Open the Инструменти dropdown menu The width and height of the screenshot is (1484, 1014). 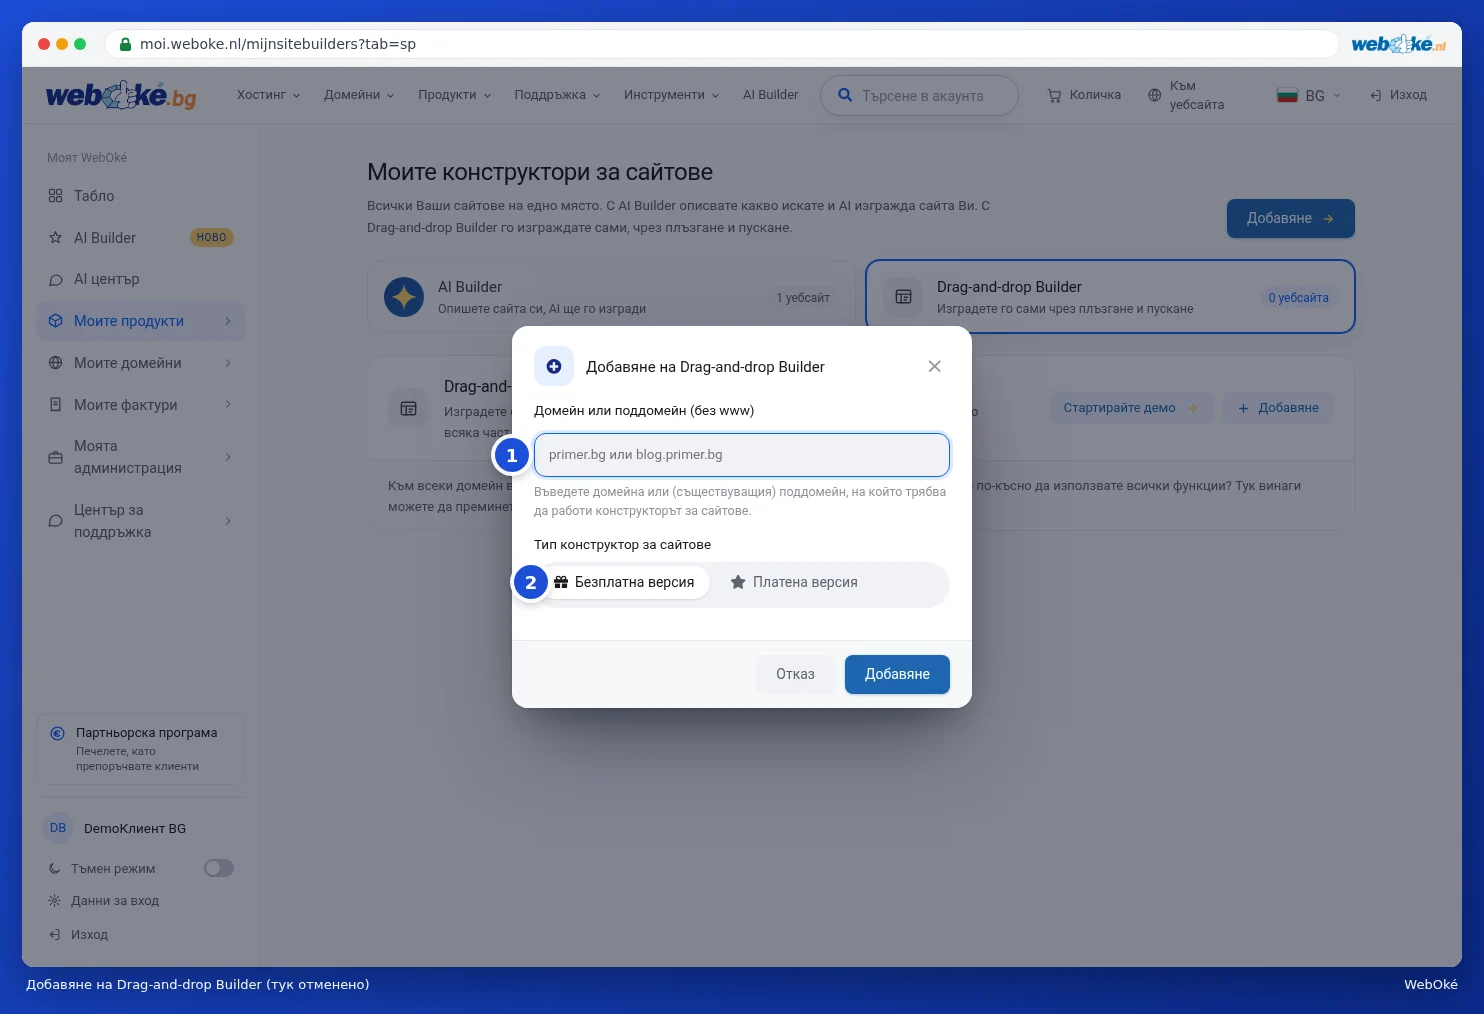coord(671,95)
